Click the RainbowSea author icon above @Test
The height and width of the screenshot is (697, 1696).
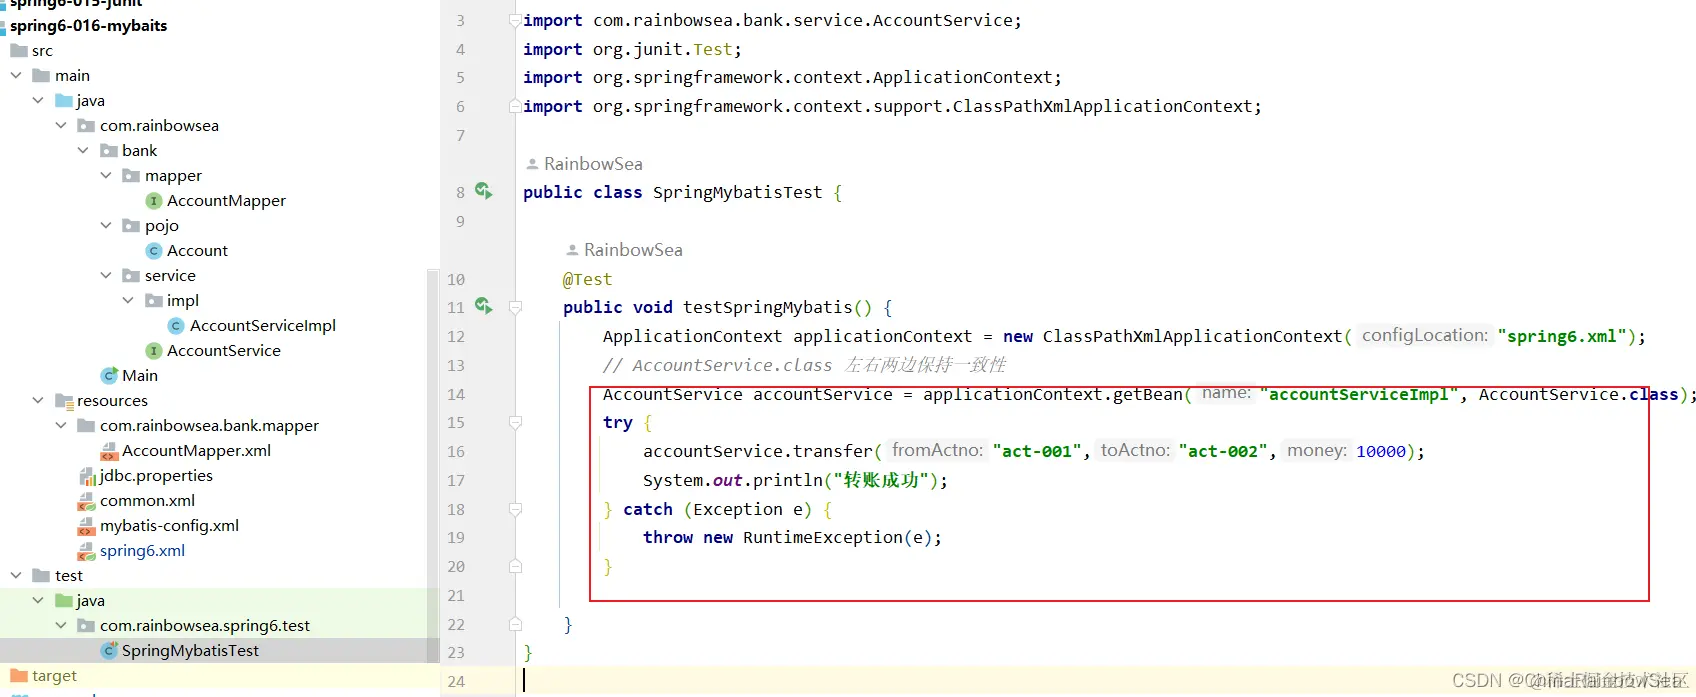[573, 250]
